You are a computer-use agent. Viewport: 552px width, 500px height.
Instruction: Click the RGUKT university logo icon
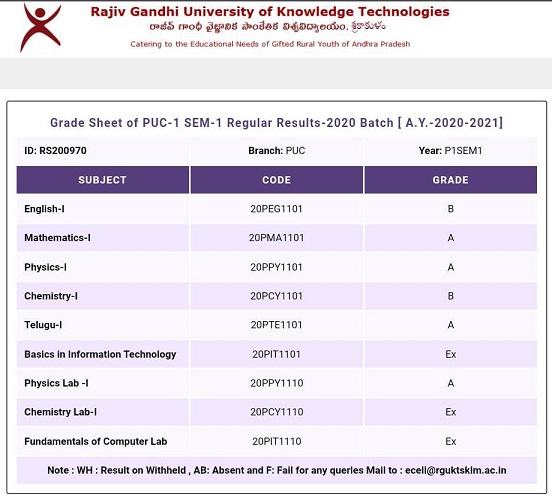click(40, 27)
